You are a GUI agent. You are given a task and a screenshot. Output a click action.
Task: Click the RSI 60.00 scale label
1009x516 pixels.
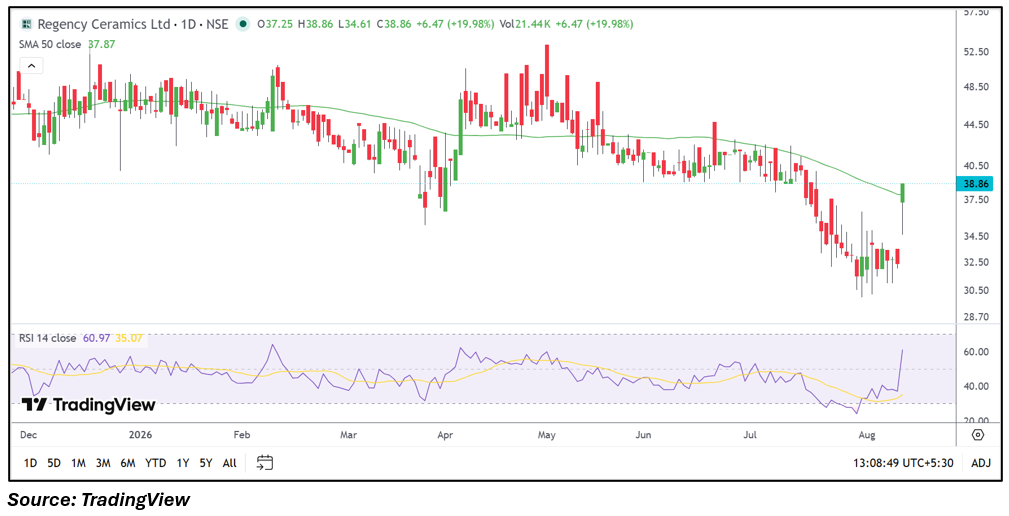pyautogui.click(x=977, y=352)
